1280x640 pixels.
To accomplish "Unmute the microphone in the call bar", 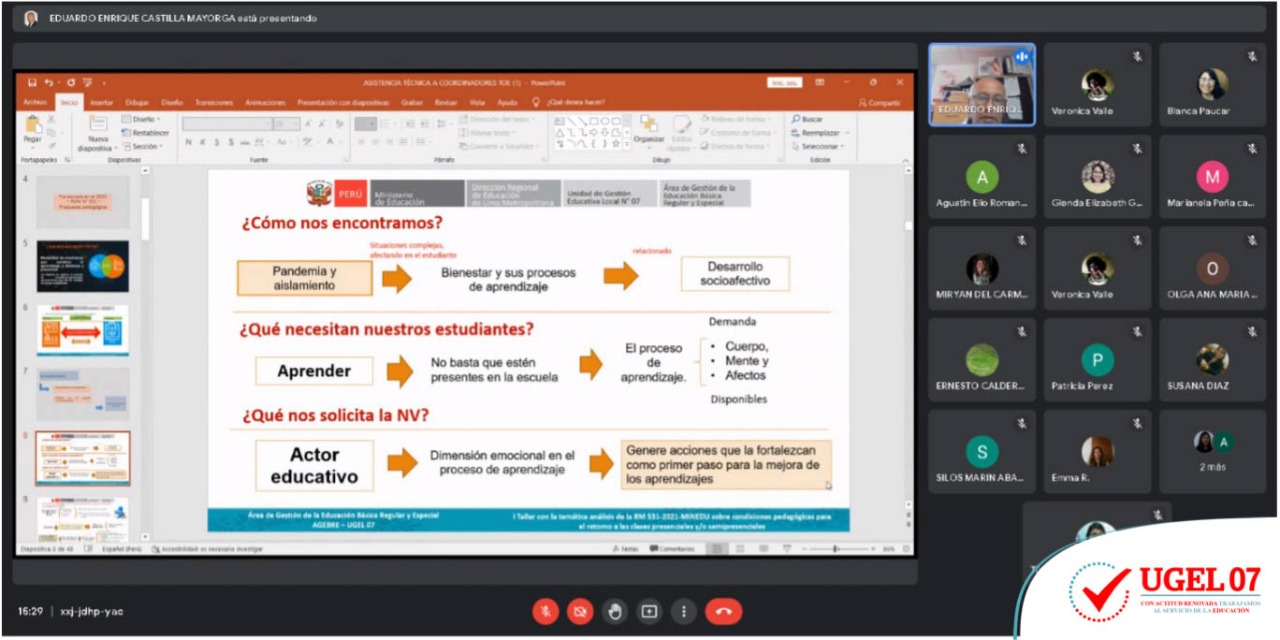I will [x=545, y=611].
